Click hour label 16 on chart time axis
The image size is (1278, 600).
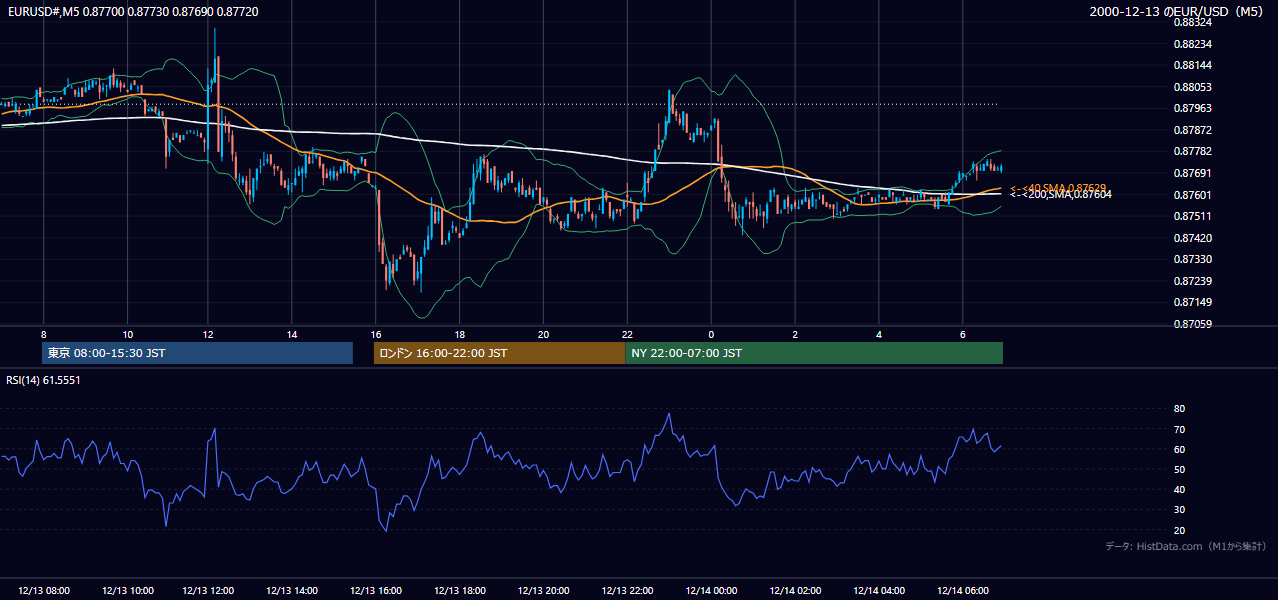point(376,334)
